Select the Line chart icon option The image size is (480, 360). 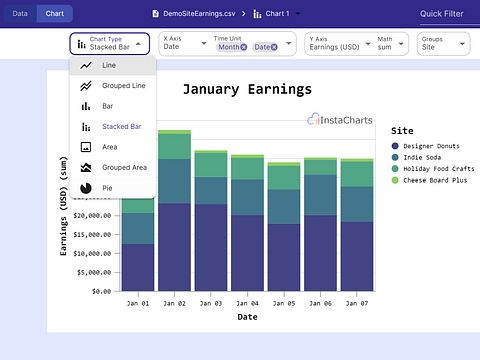[x=86, y=65]
